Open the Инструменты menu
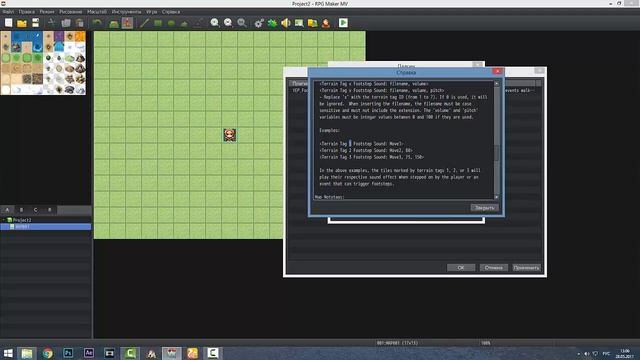This screenshot has height=360, width=640. (x=127, y=12)
